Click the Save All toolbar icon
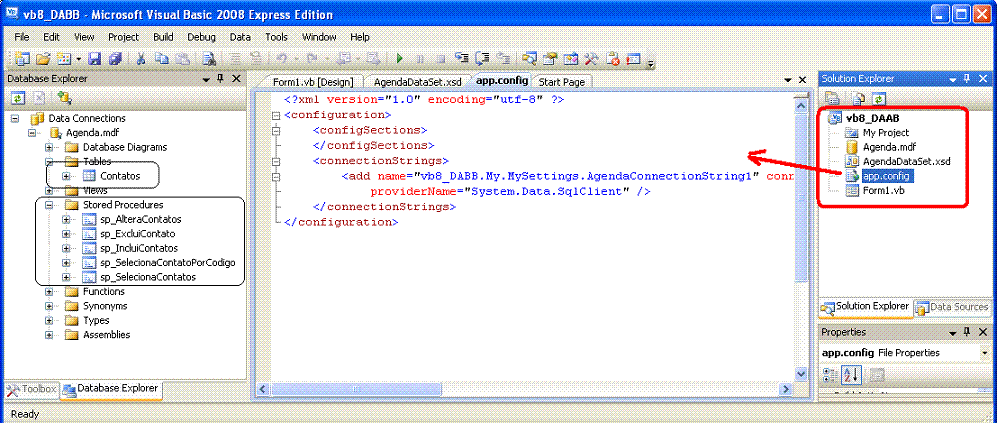Image resolution: width=997 pixels, height=423 pixels. (115, 59)
